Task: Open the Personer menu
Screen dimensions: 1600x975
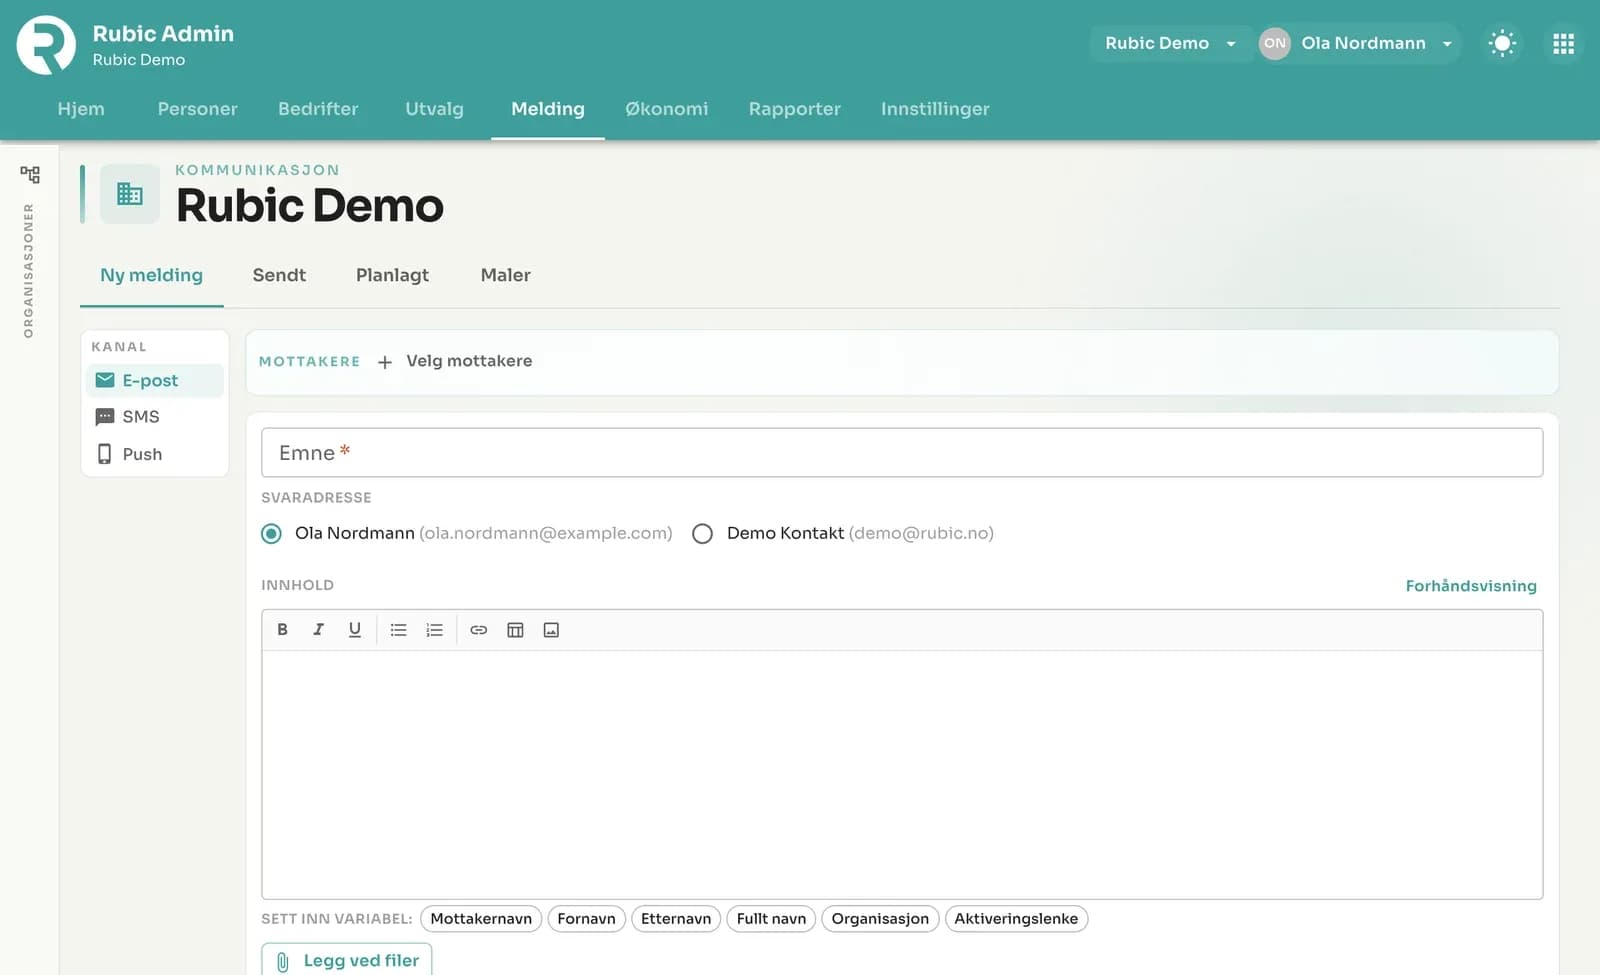Action: point(198,109)
